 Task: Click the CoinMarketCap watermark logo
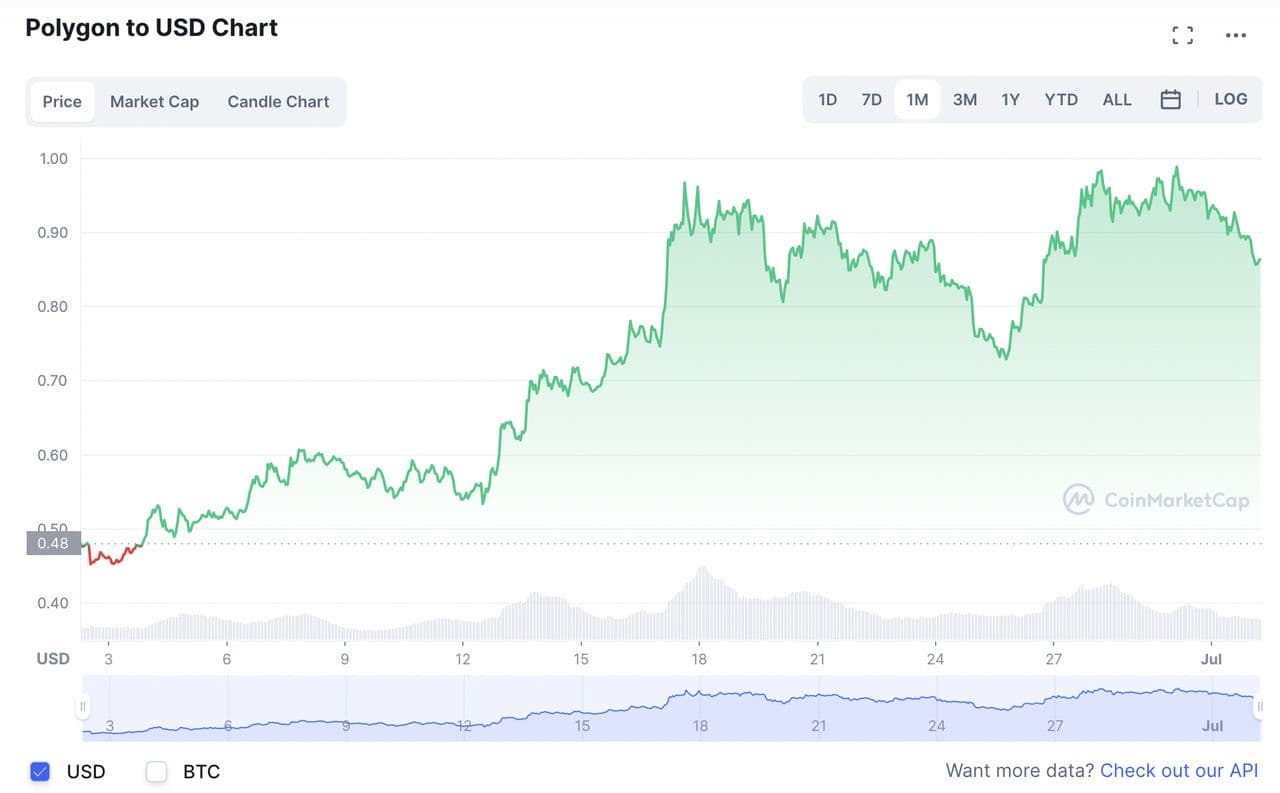coord(1156,499)
